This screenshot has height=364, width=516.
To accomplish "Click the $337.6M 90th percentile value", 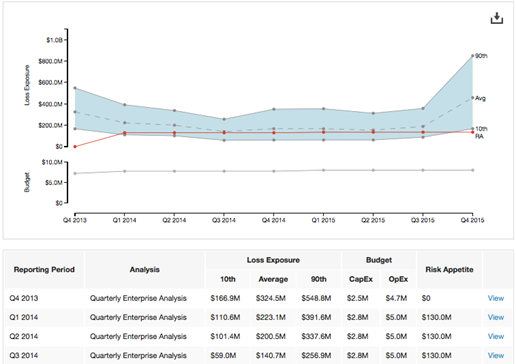I will (316, 336).
